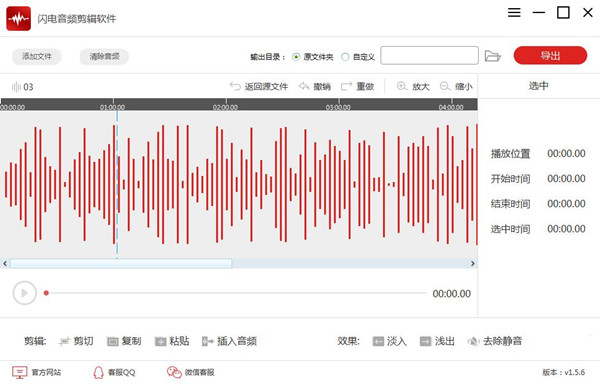Click the red playback progress slider handle
This screenshot has width=600, height=384.
(46, 293)
